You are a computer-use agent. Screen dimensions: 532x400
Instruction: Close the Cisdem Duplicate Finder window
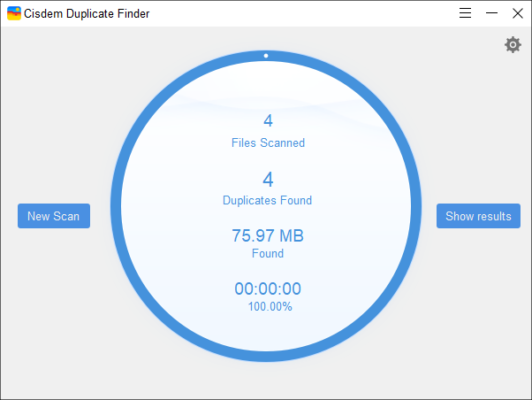click(517, 13)
